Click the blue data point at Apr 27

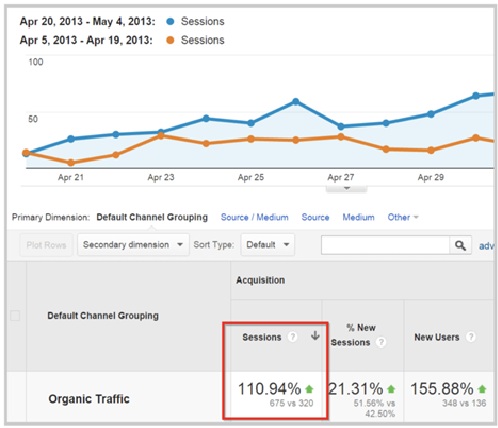point(341,126)
